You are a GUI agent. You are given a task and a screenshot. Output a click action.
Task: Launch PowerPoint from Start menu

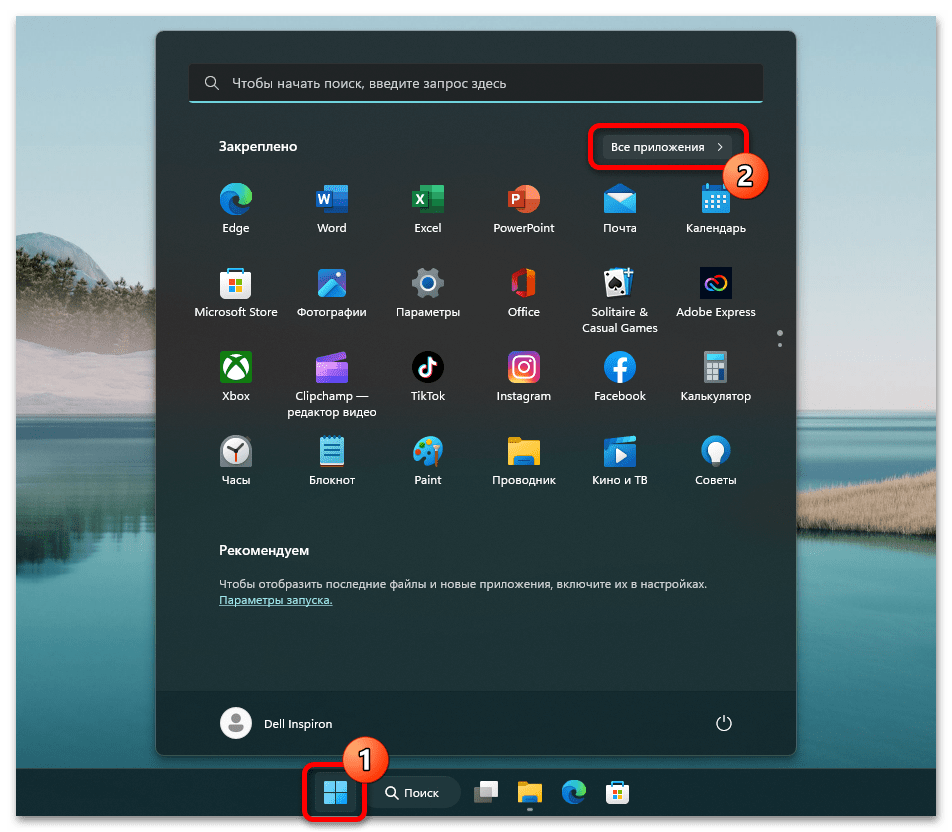click(x=523, y=201)
